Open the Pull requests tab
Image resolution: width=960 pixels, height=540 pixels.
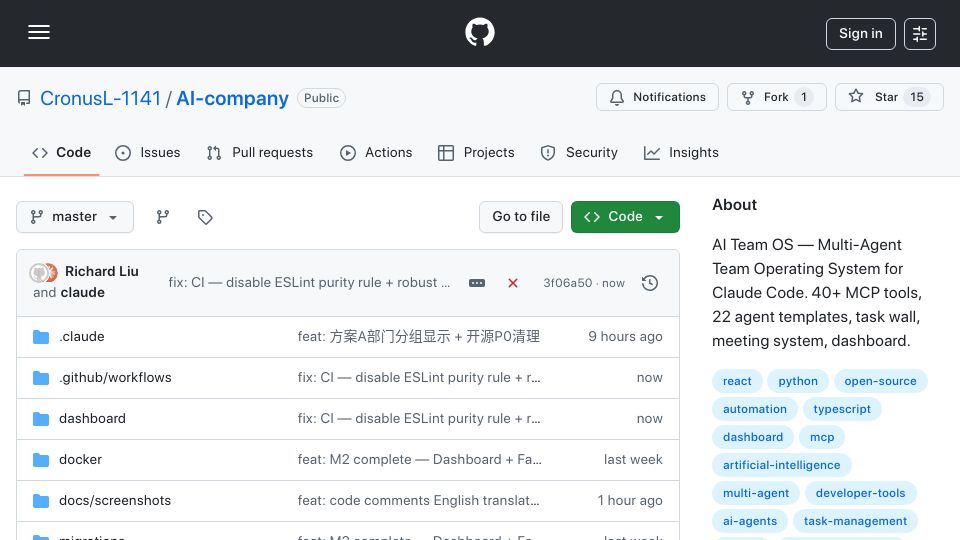[260, 152]
